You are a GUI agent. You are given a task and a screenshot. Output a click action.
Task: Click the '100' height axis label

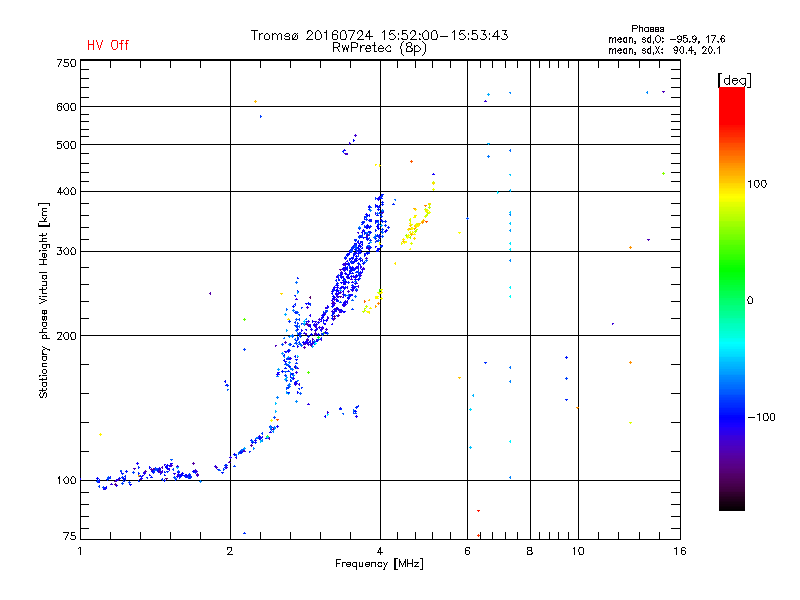(66, 481)
